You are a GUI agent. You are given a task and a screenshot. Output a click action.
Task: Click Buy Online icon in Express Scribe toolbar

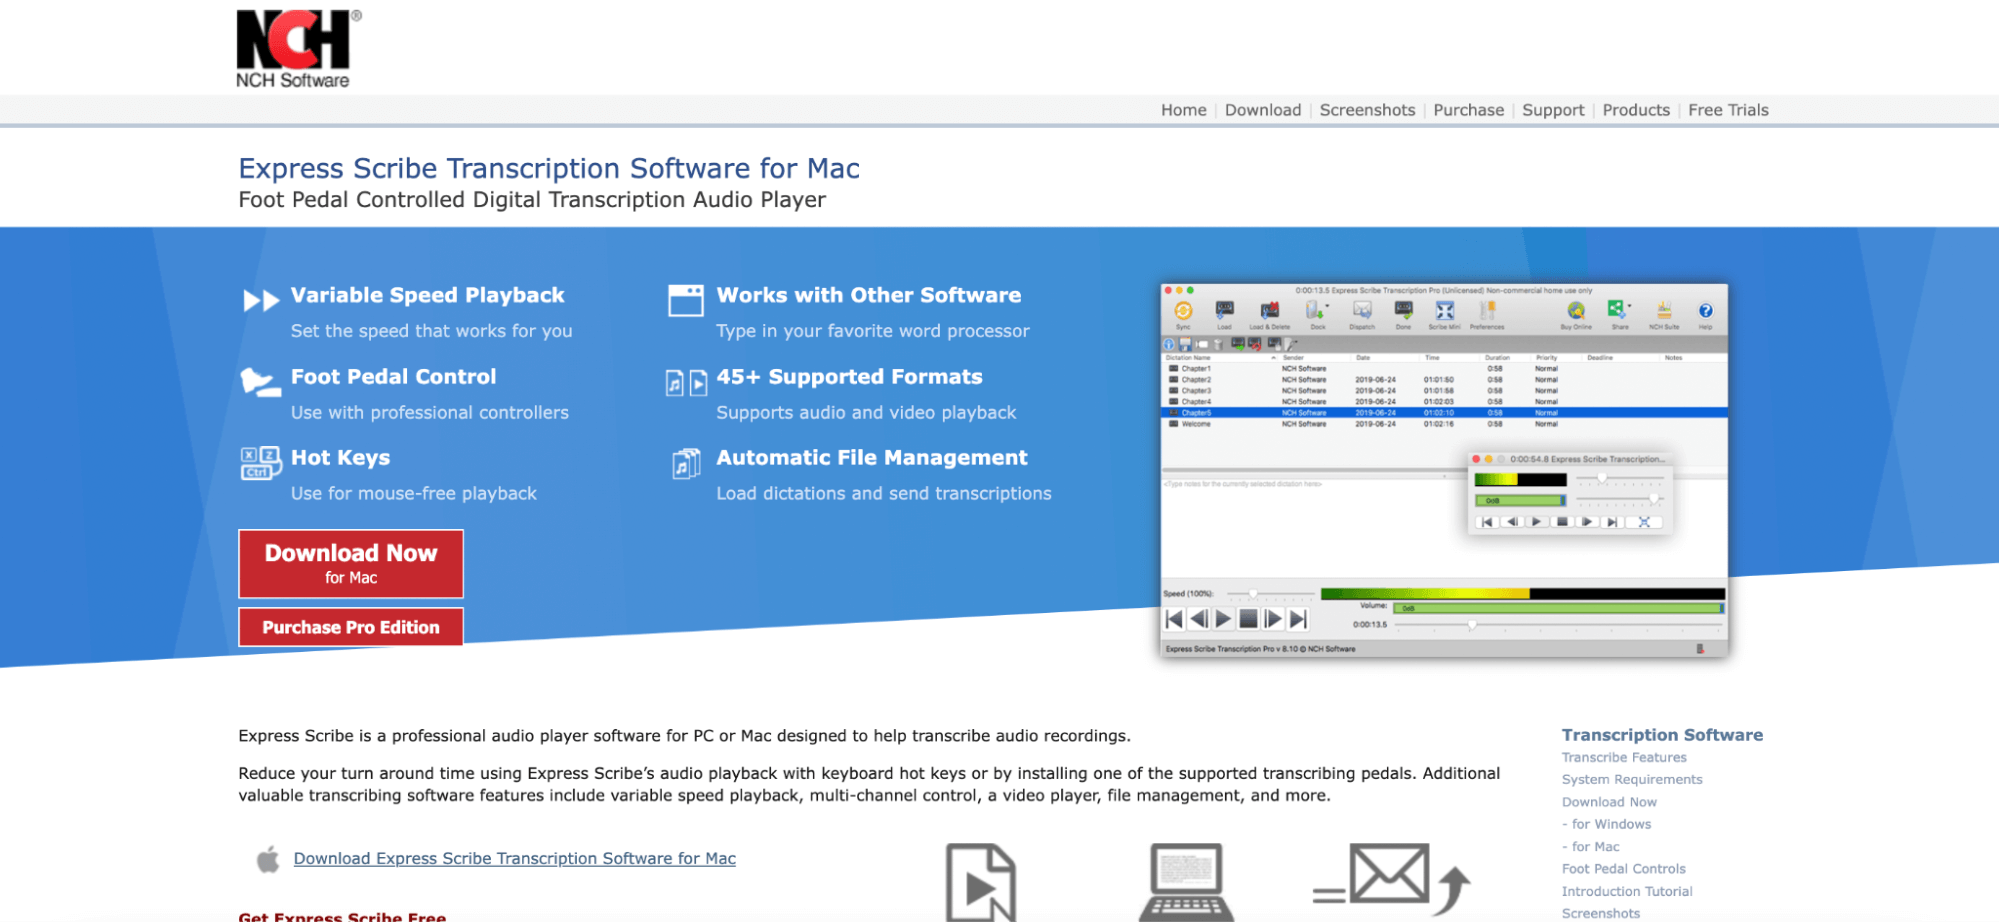[1576, 311]
